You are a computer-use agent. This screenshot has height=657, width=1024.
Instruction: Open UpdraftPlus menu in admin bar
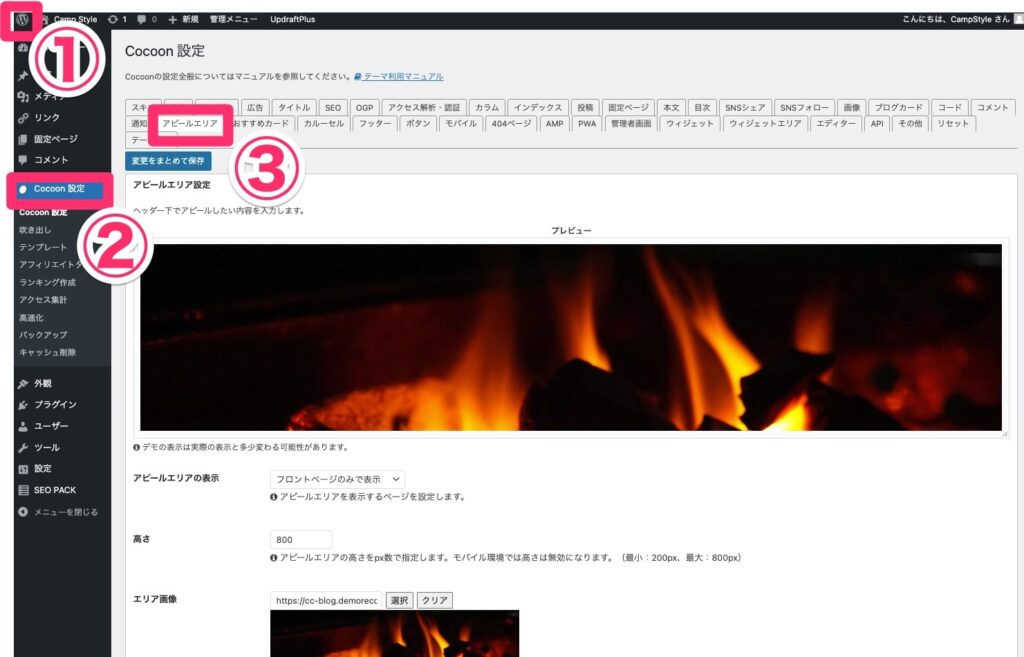pyautogui.click(x=293, y=20)
